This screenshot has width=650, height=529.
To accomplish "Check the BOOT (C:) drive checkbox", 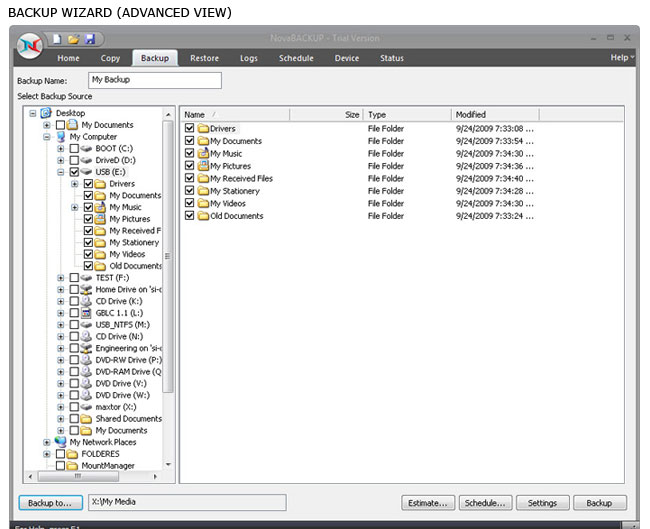I will tap(74, 148).
